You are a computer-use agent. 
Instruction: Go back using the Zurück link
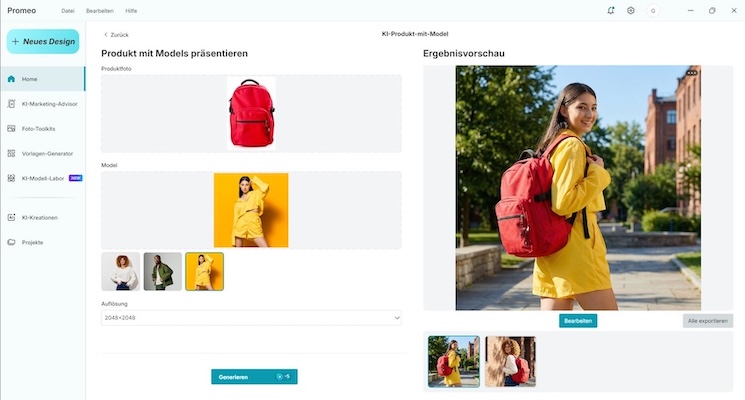click(116, 35)
